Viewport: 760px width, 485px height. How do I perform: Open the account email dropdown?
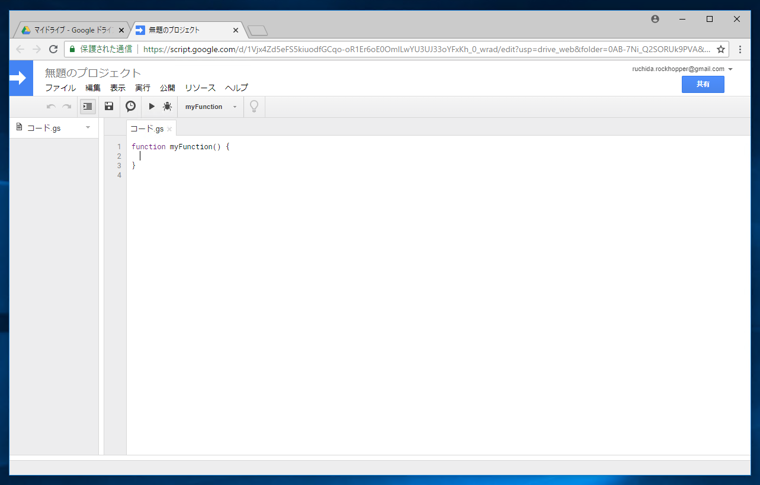(x=682, y=69)
